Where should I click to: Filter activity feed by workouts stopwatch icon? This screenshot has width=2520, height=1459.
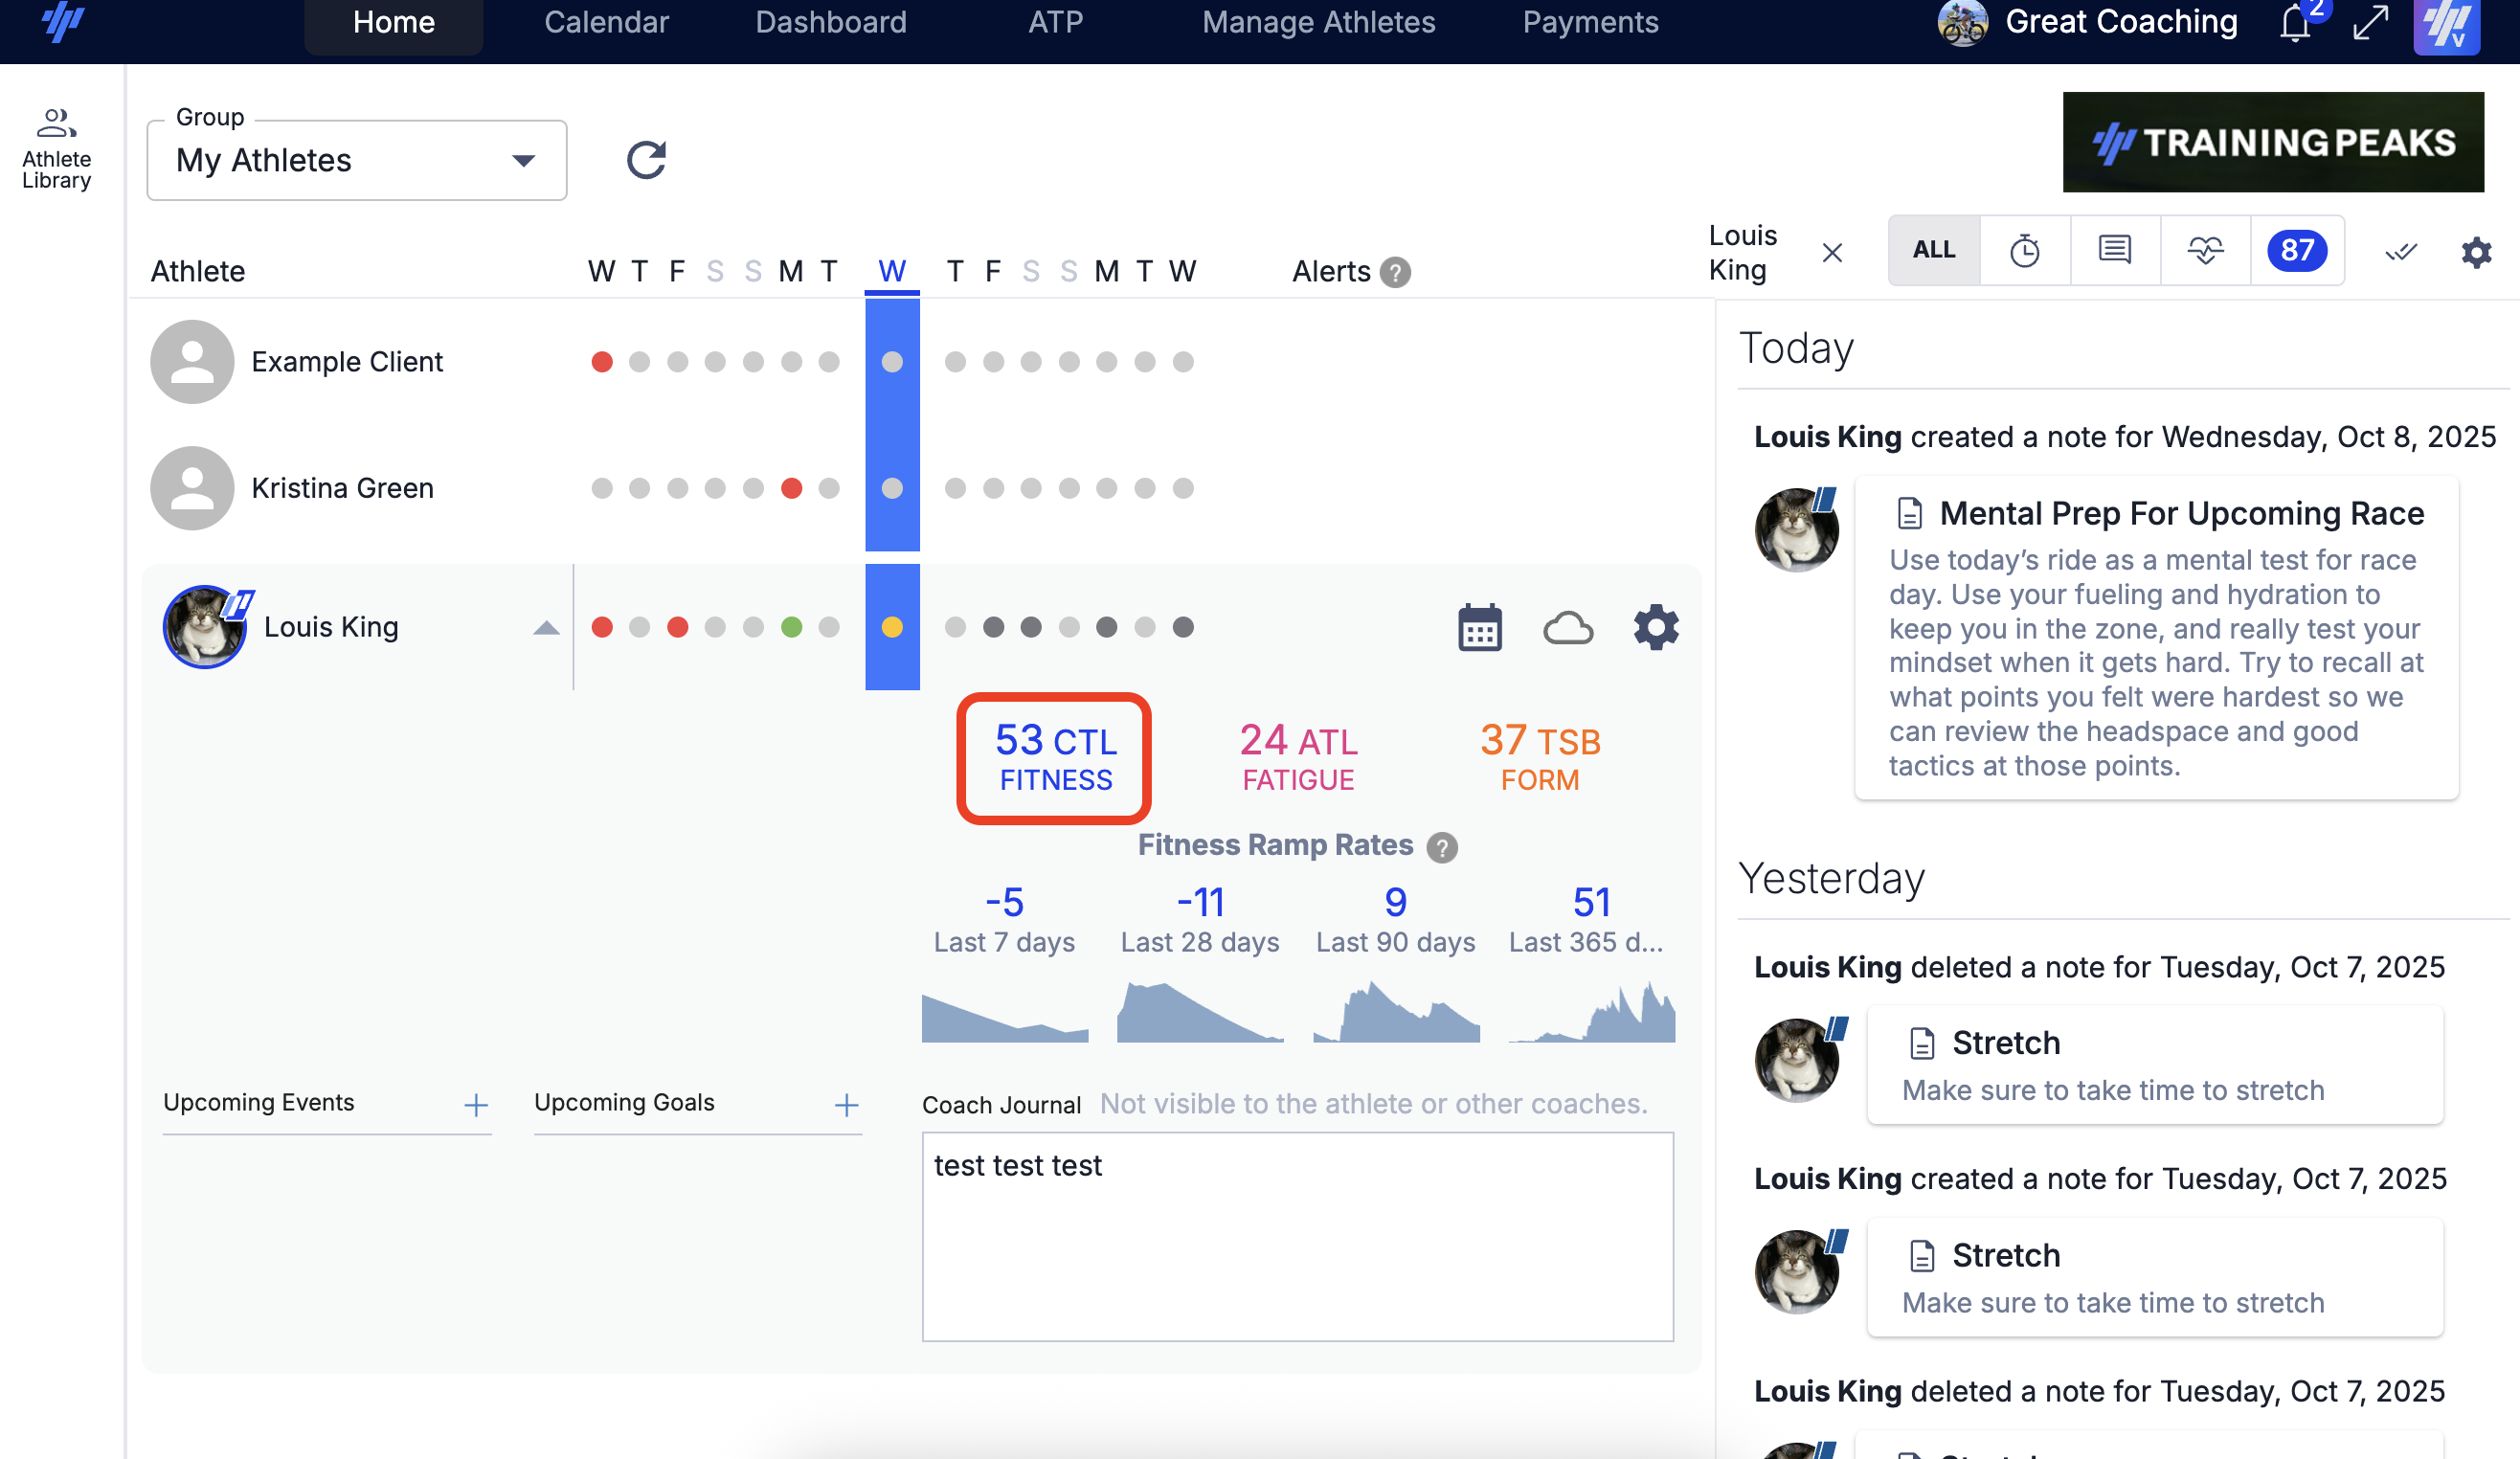[2026, 251]
